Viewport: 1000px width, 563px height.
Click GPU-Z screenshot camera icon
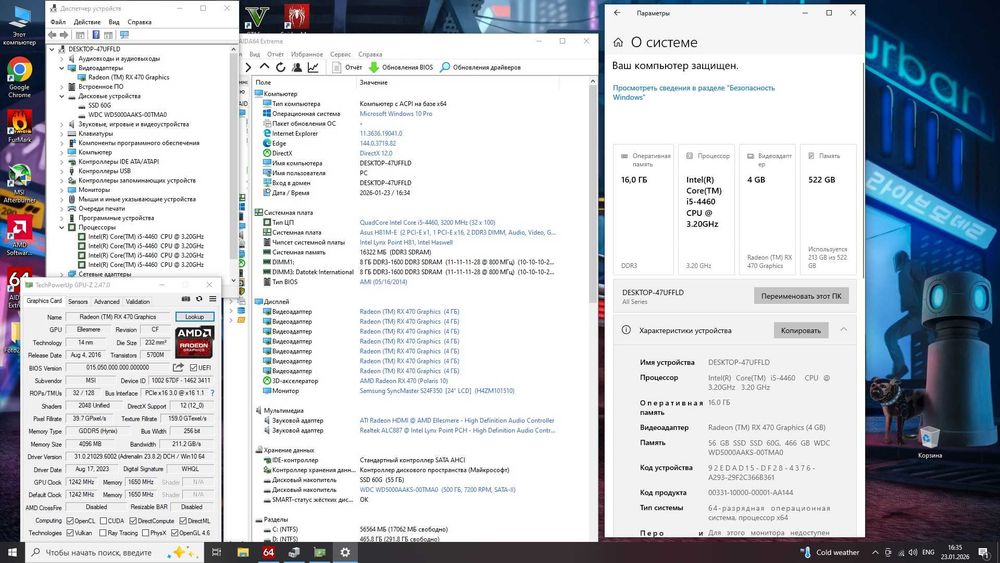click(x=186, y=298)
